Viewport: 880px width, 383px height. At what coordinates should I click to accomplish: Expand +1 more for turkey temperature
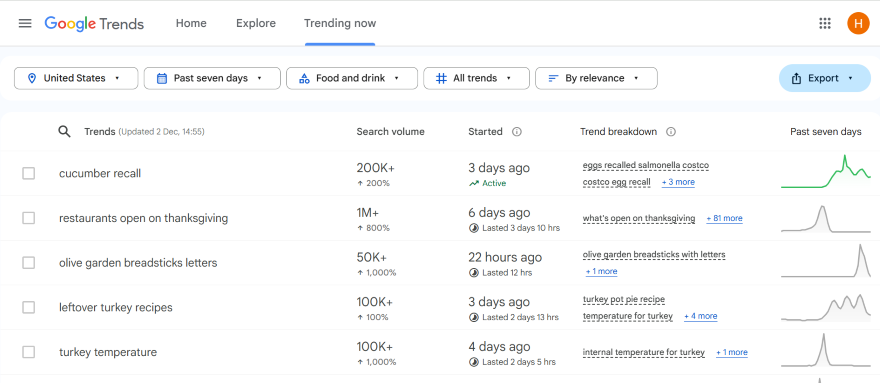point(732,352)
